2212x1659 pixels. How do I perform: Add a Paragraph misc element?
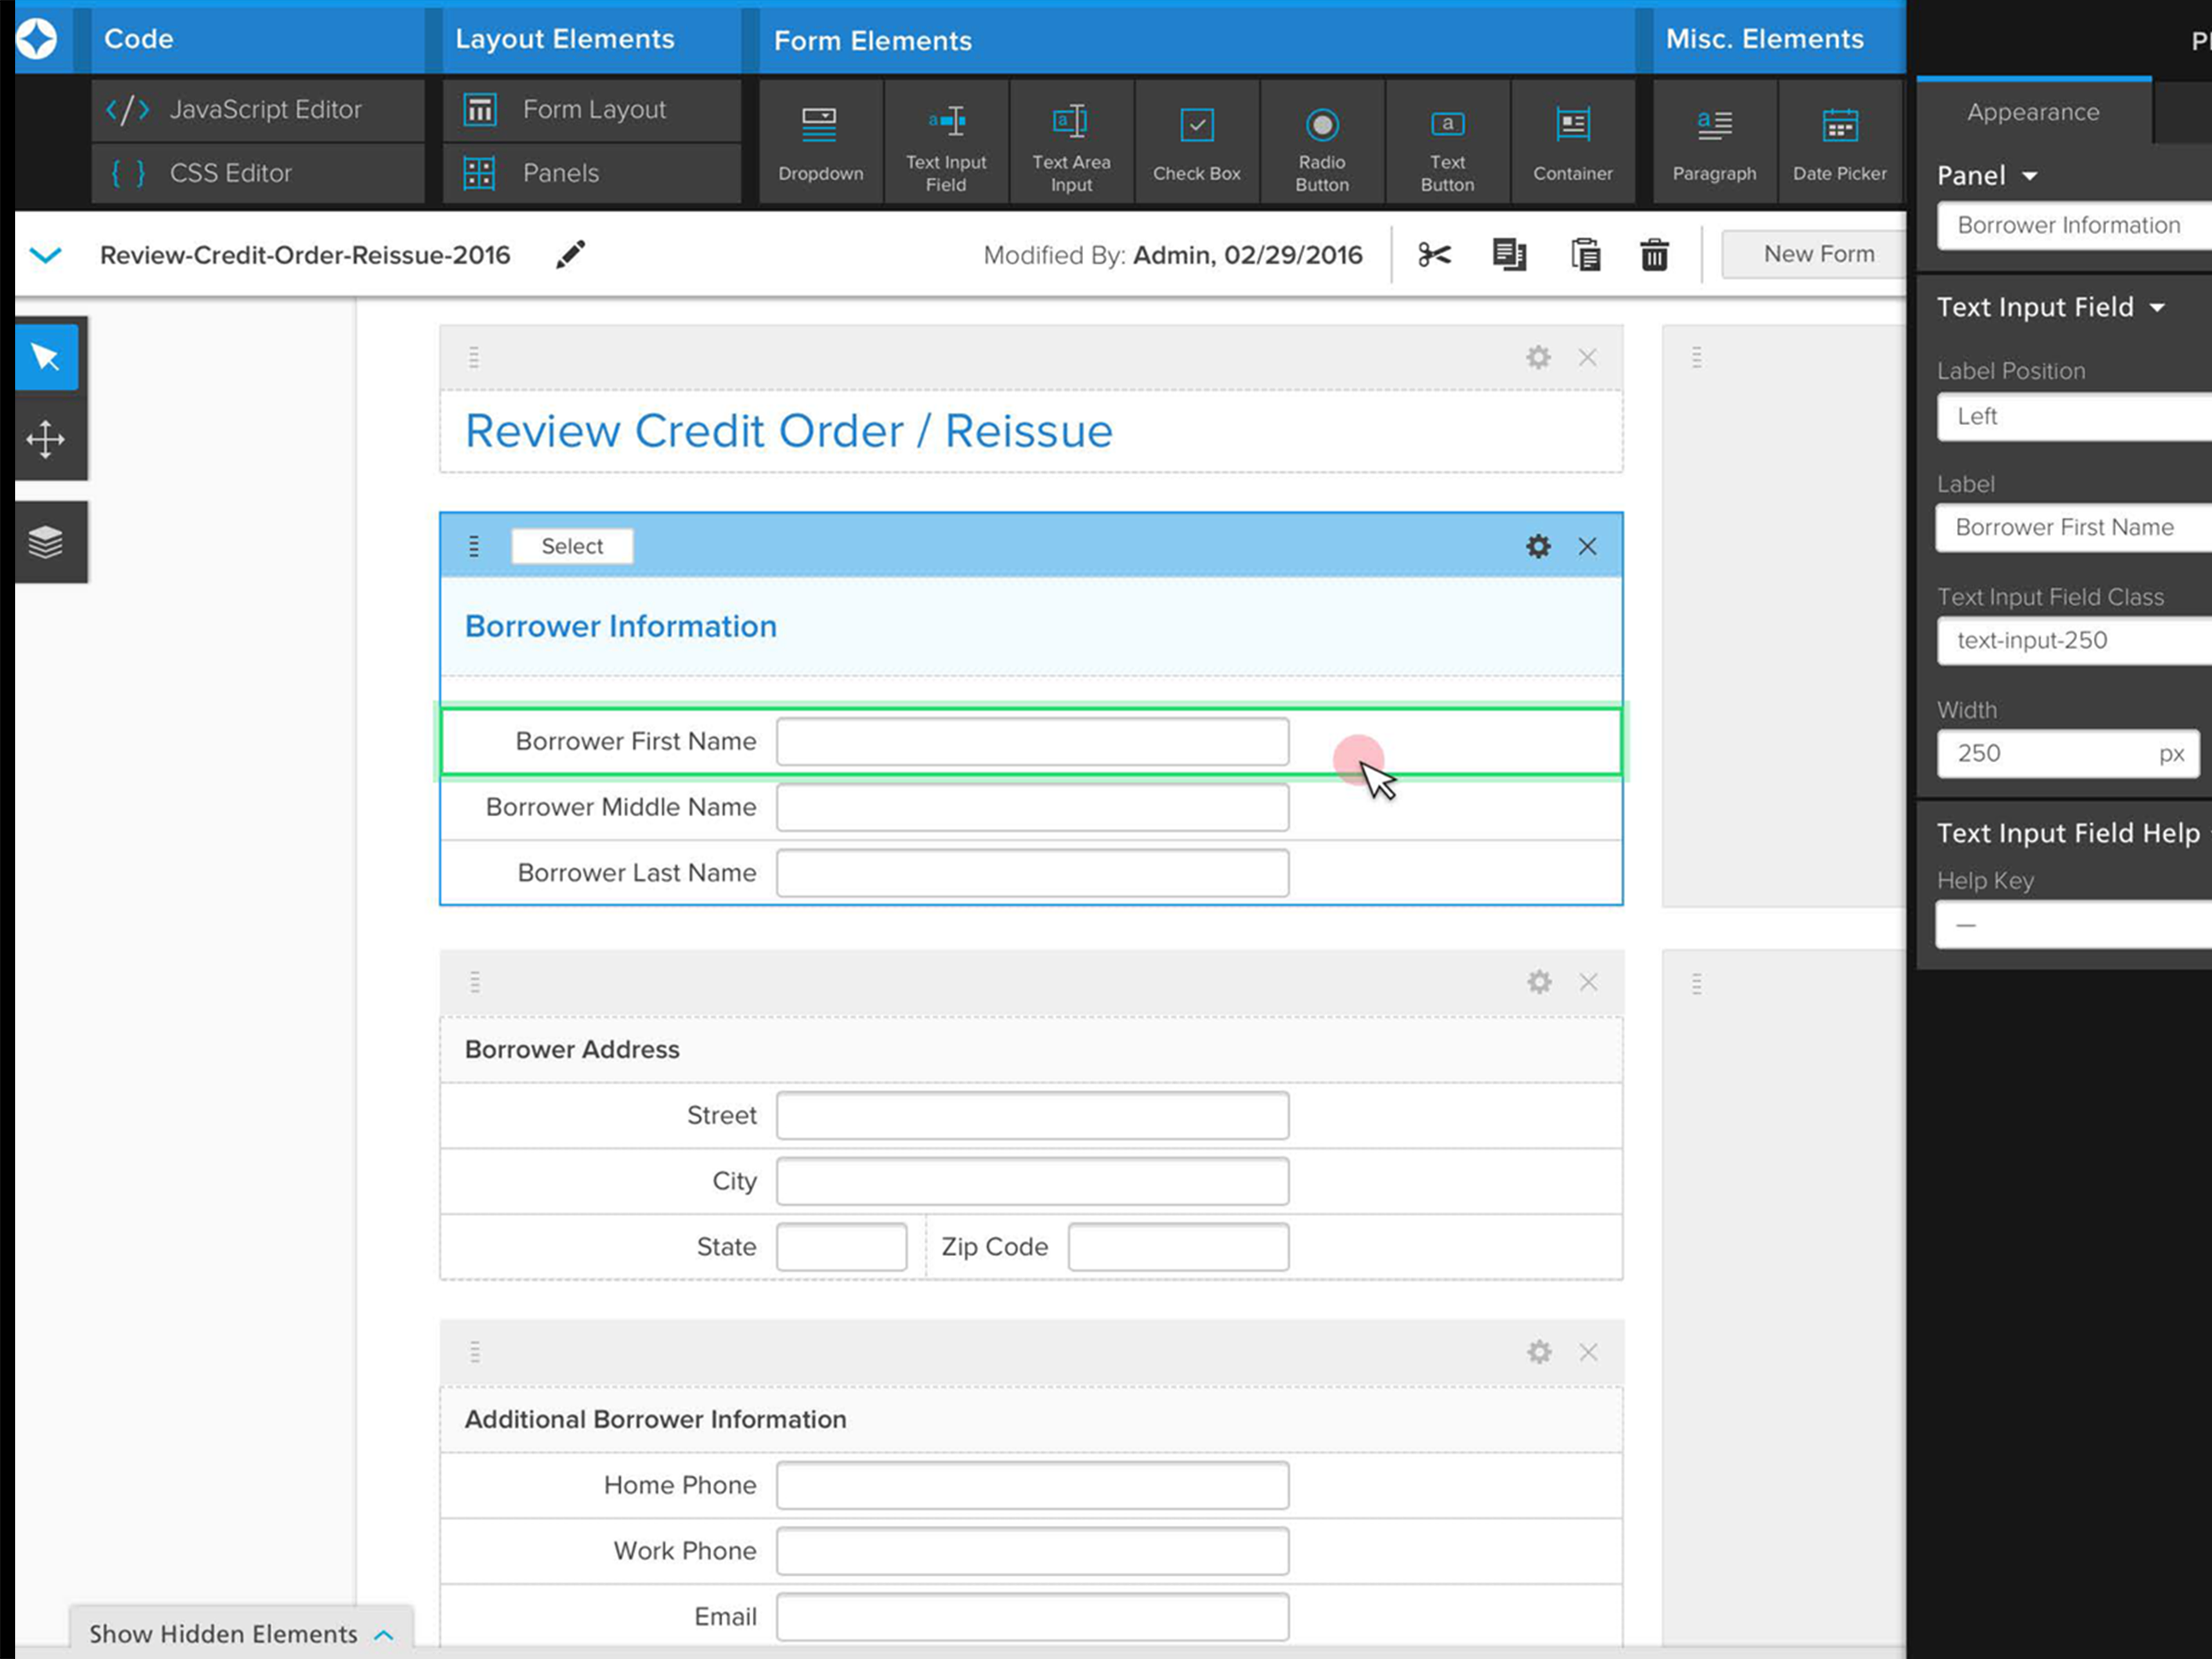click(x=1714, y=143)
